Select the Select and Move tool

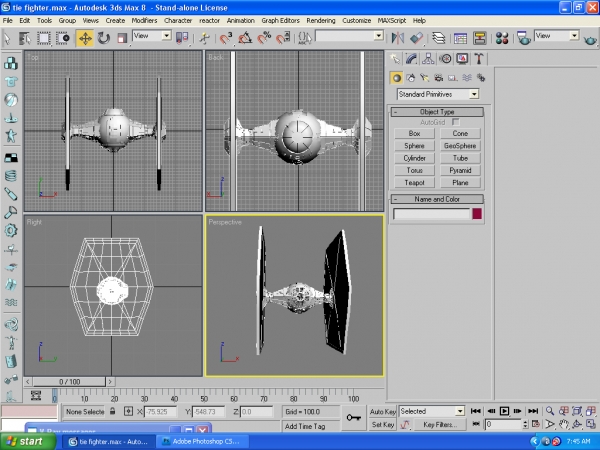point(85,38)
